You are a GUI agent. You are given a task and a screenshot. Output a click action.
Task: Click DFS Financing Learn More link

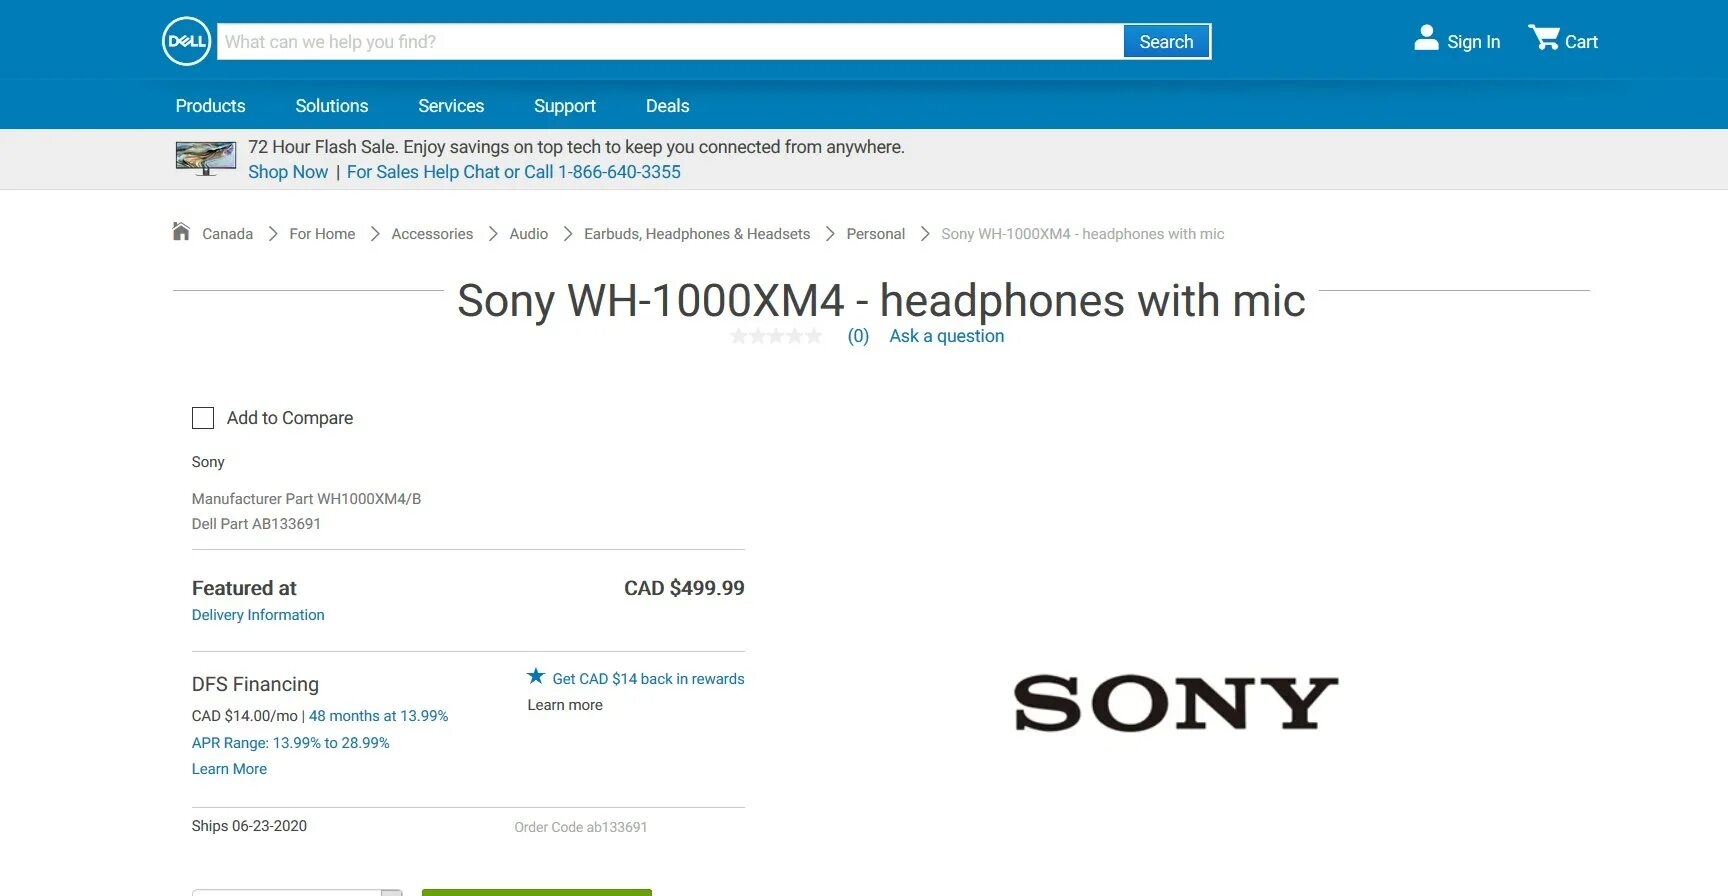pos(229,769)
